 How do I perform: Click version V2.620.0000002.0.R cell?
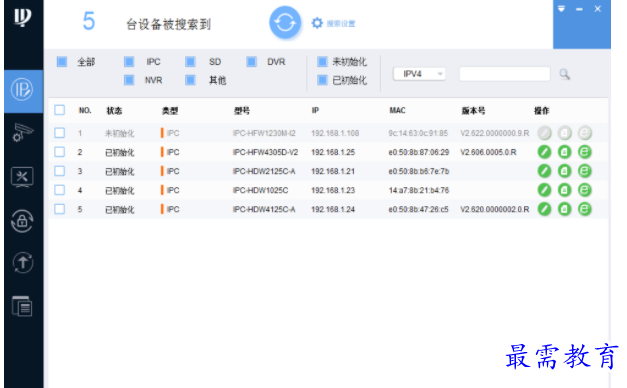[495, 210]
